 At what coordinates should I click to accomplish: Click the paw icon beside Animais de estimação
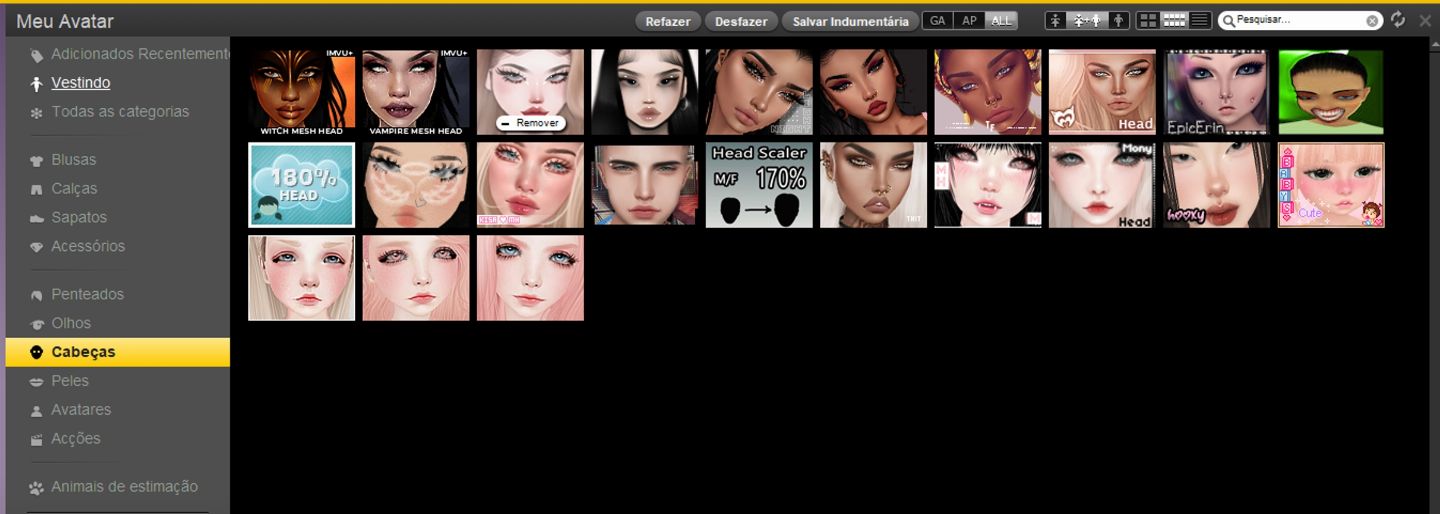(37, 488)
